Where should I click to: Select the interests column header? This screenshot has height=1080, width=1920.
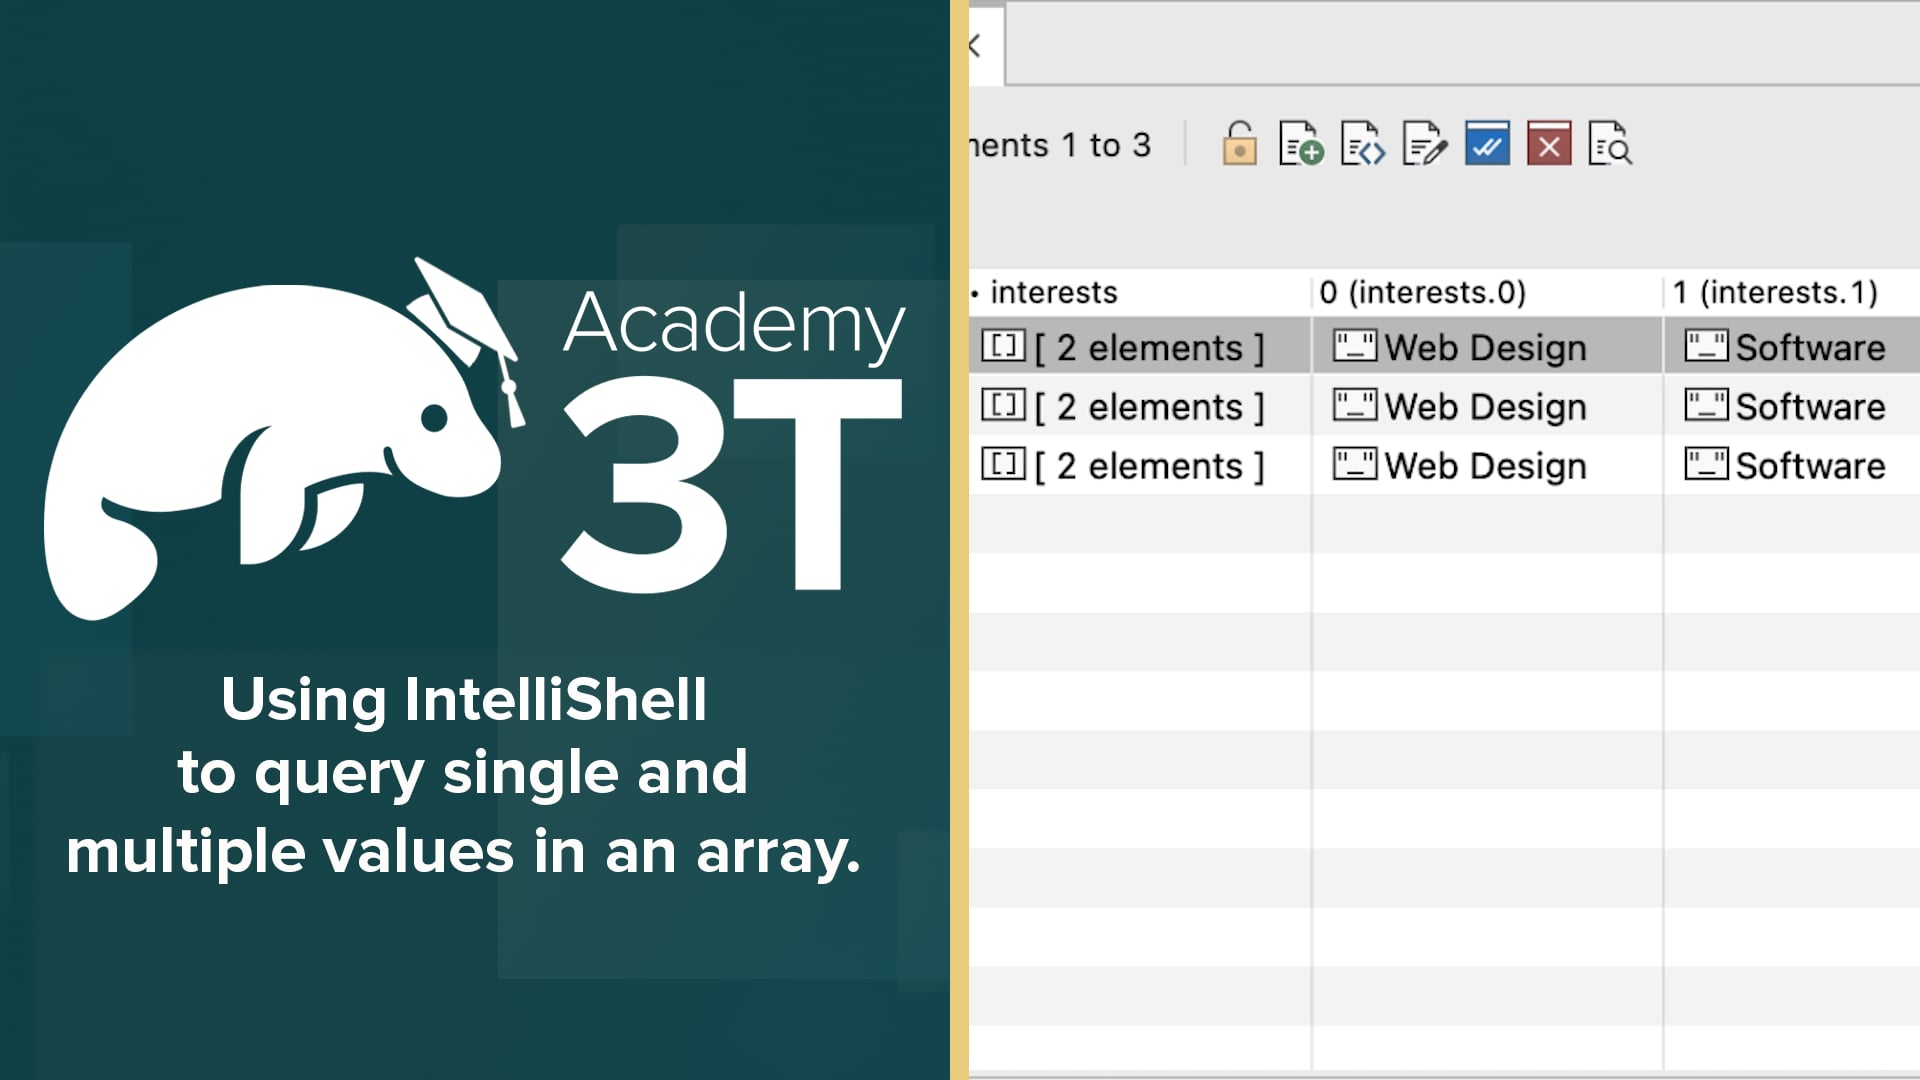[1139, 292]
